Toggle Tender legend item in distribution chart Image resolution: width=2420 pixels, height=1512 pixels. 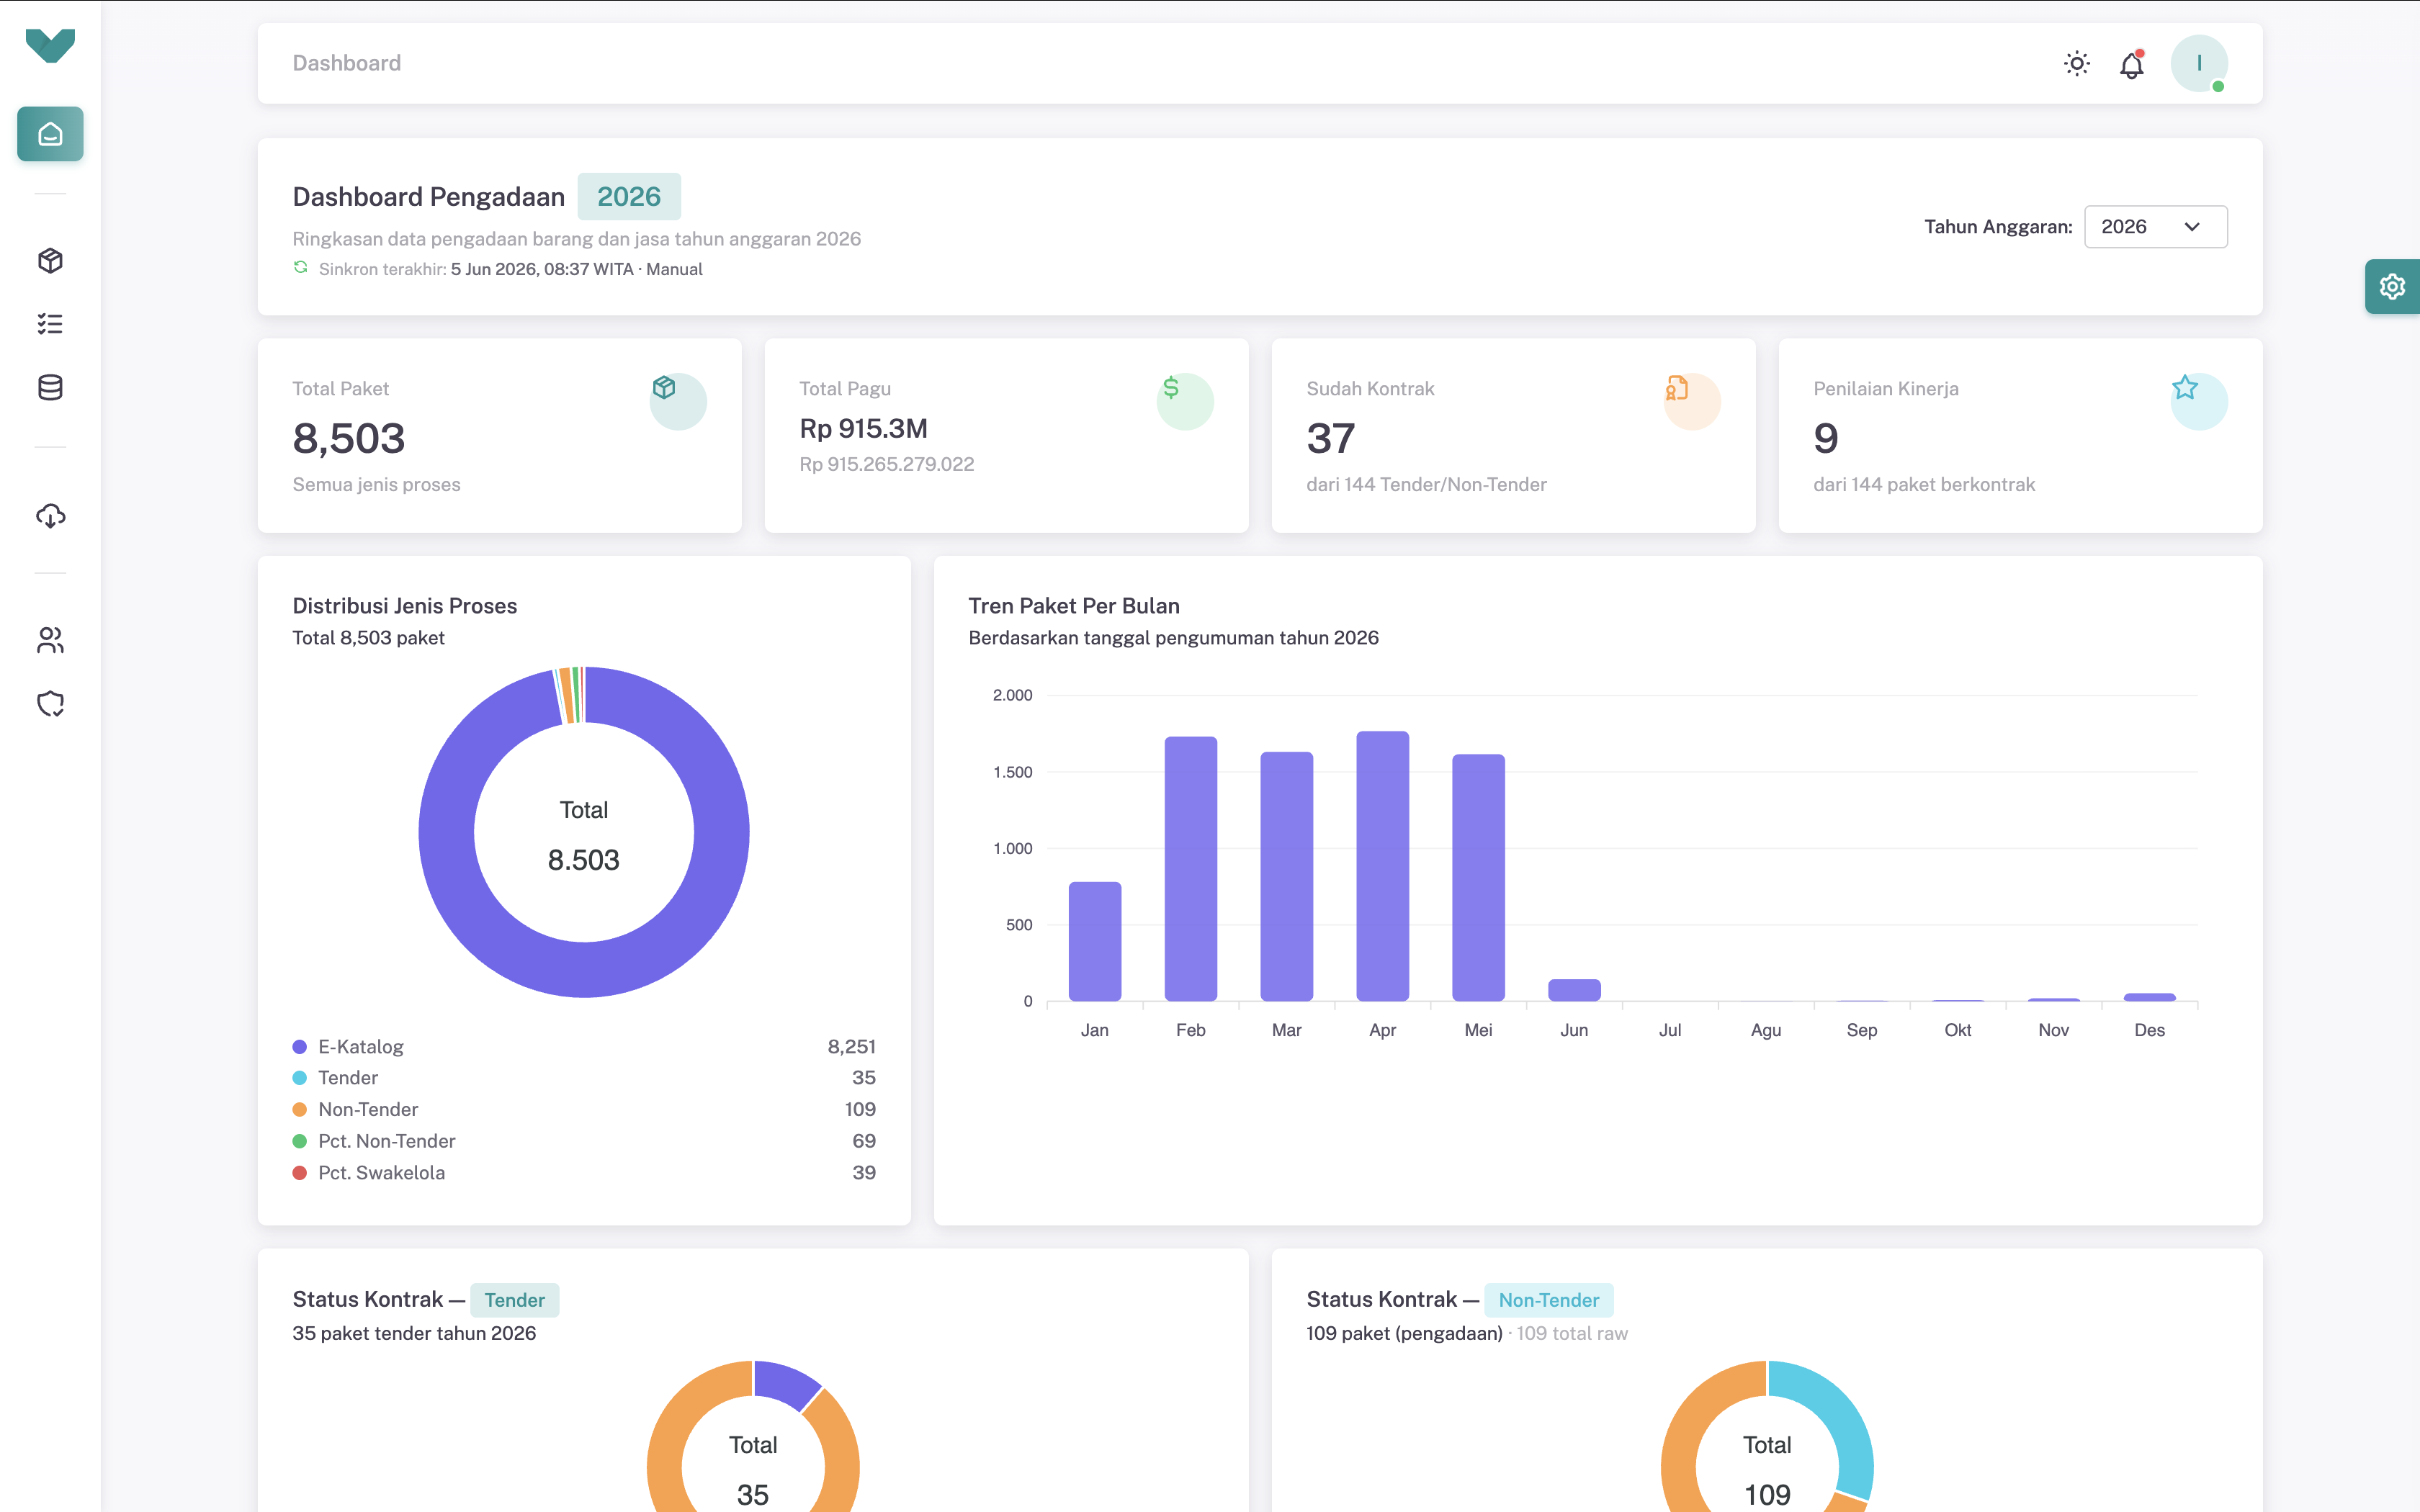335,1078
